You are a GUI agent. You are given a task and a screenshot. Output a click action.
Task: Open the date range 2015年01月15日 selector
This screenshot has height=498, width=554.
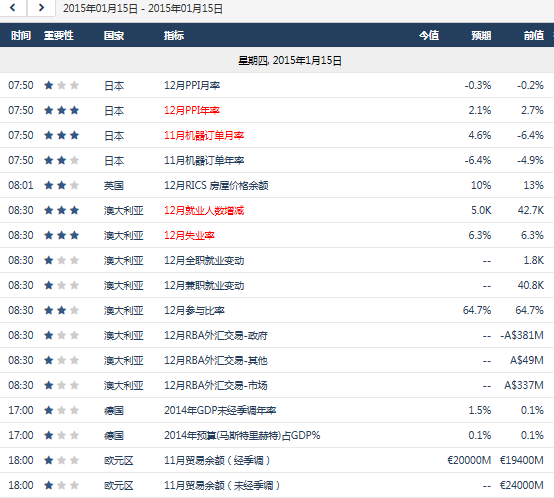[x=143, y=8]
